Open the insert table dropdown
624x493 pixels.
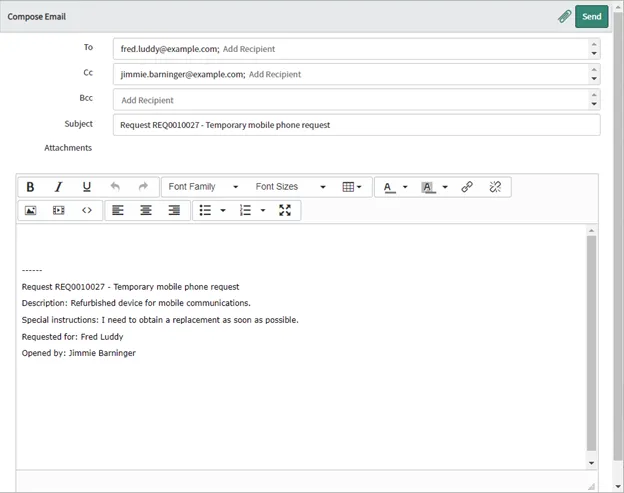(x=352, y=187)
